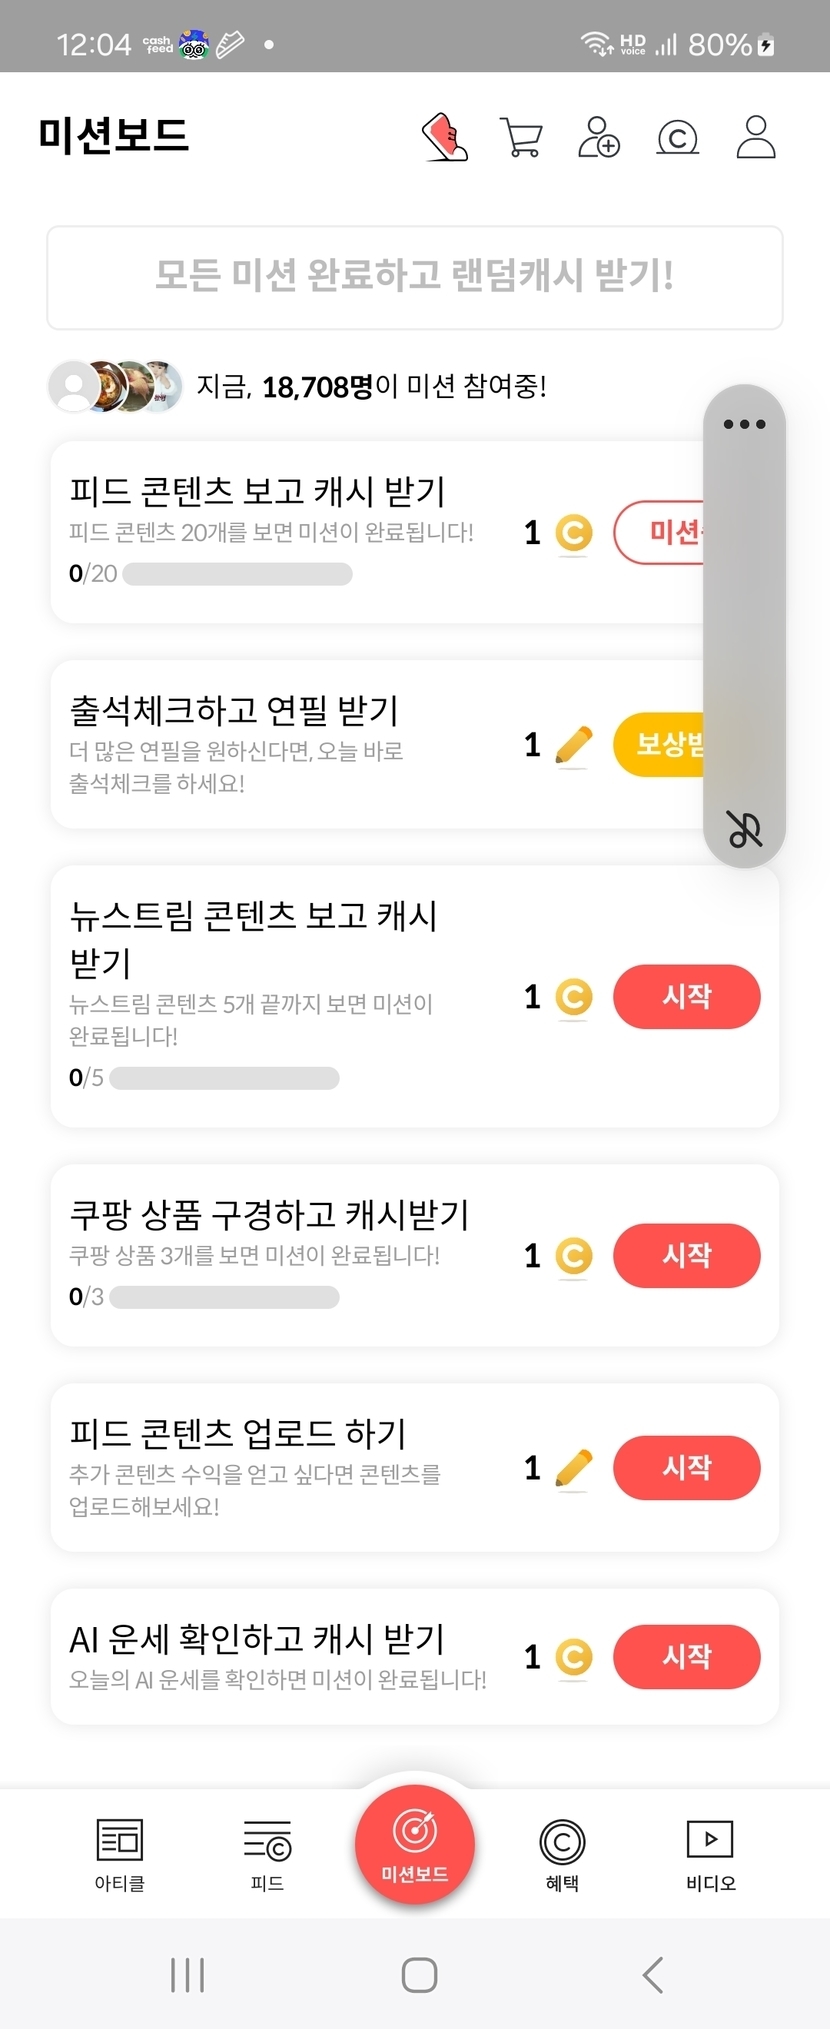Open the user profile icon
Viewport: 830px width, 2029px height.
[756, 137]
